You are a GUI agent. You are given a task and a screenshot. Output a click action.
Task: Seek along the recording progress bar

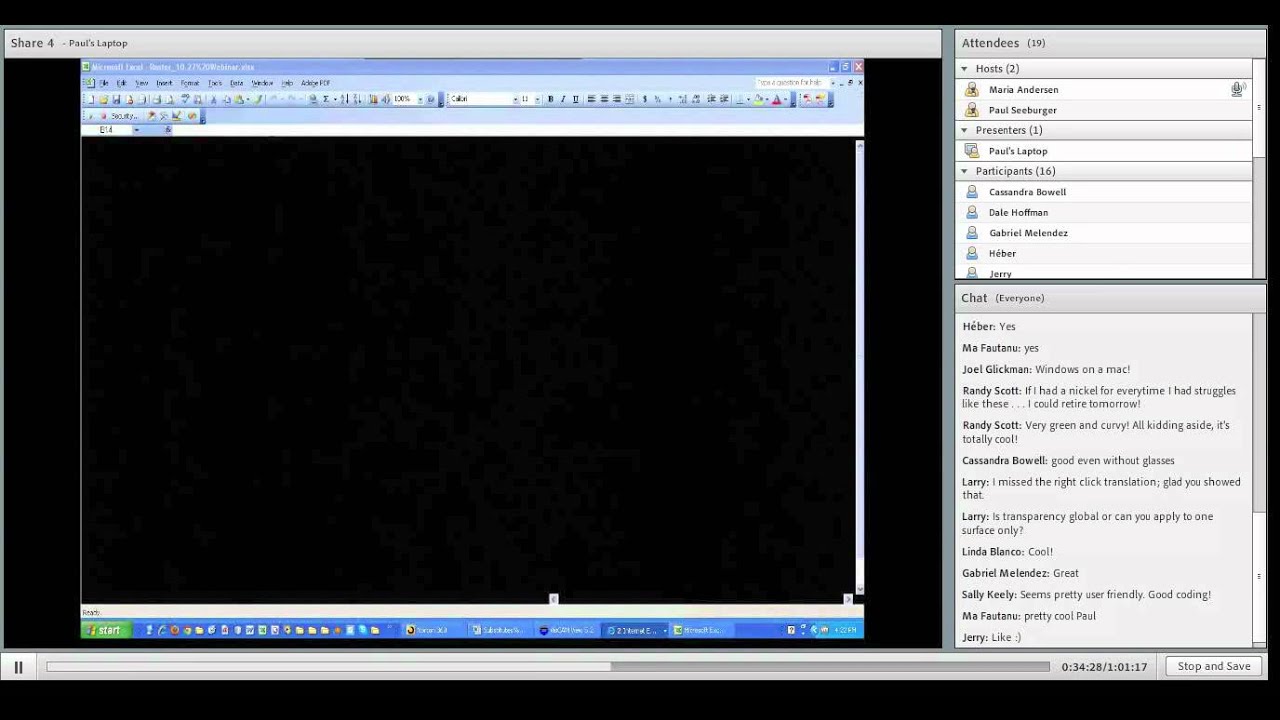[548, 667]
